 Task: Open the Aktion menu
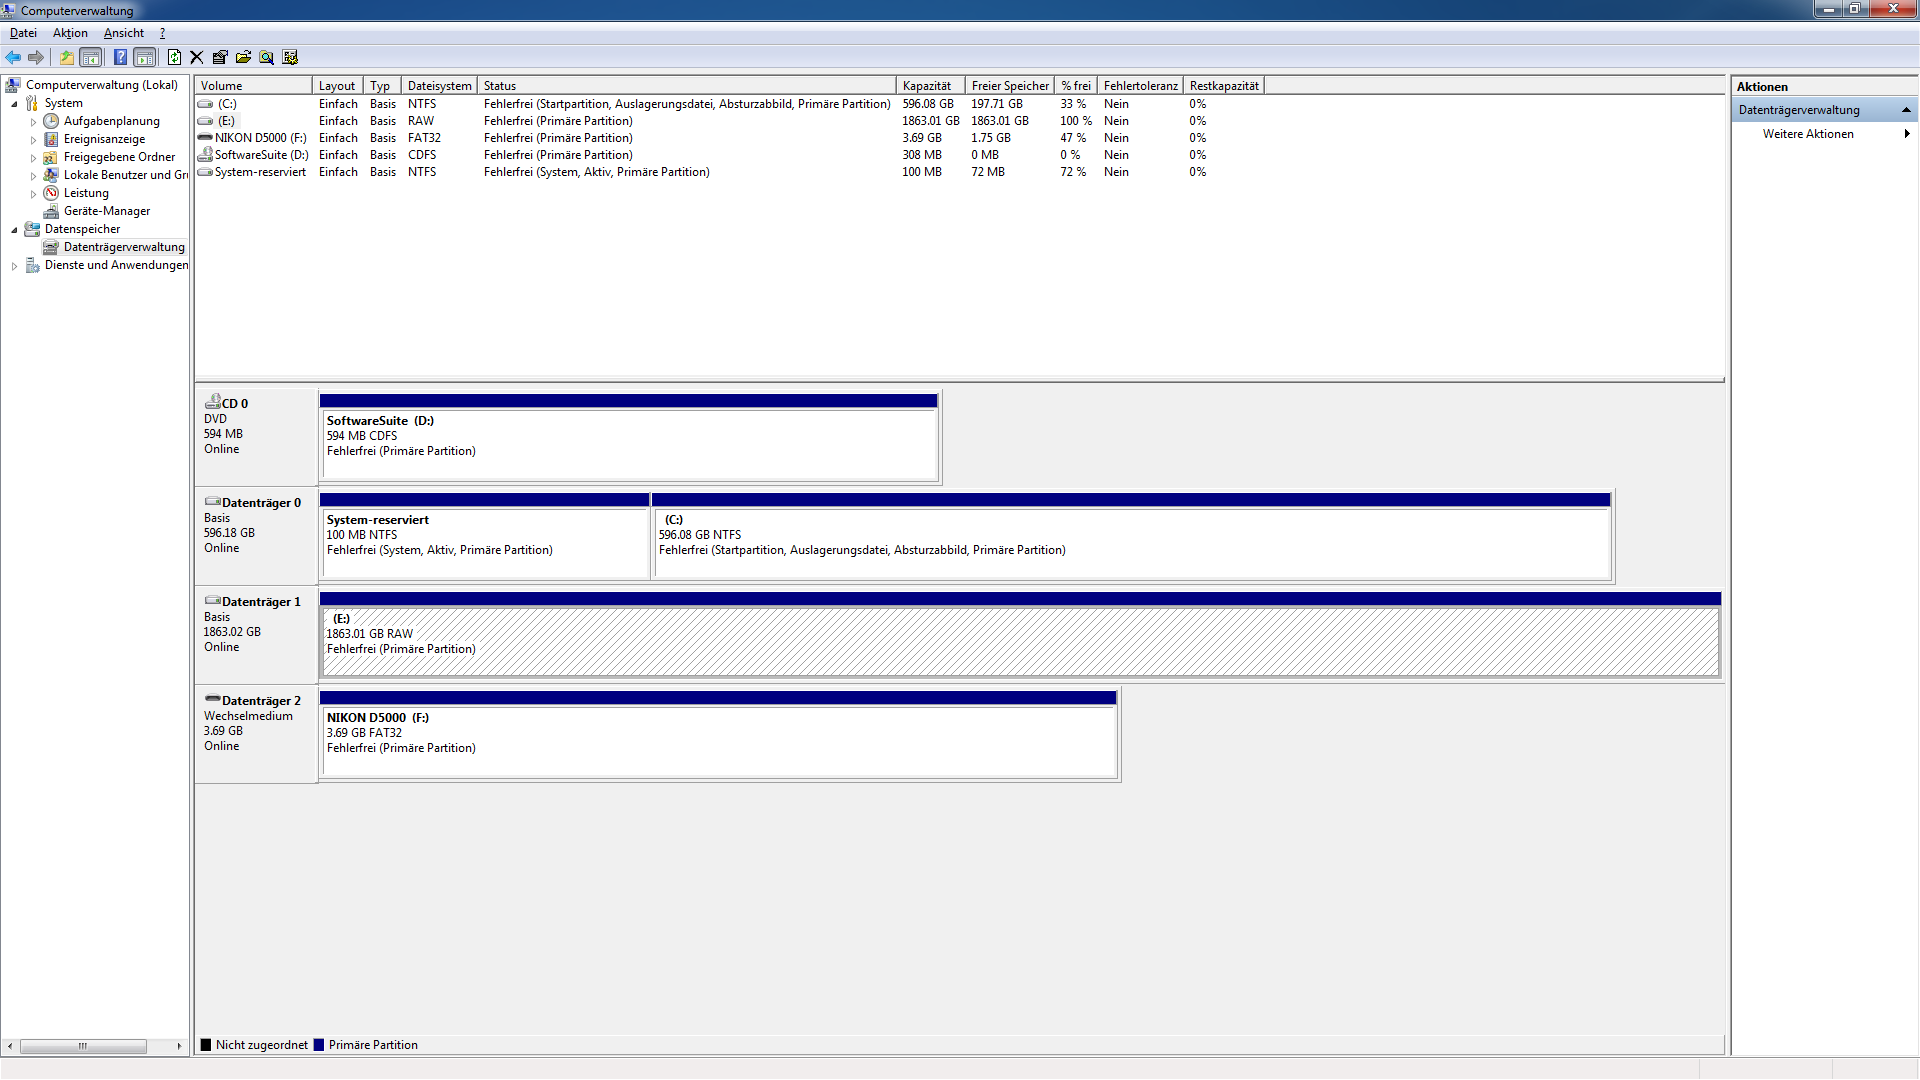[70, 33]
